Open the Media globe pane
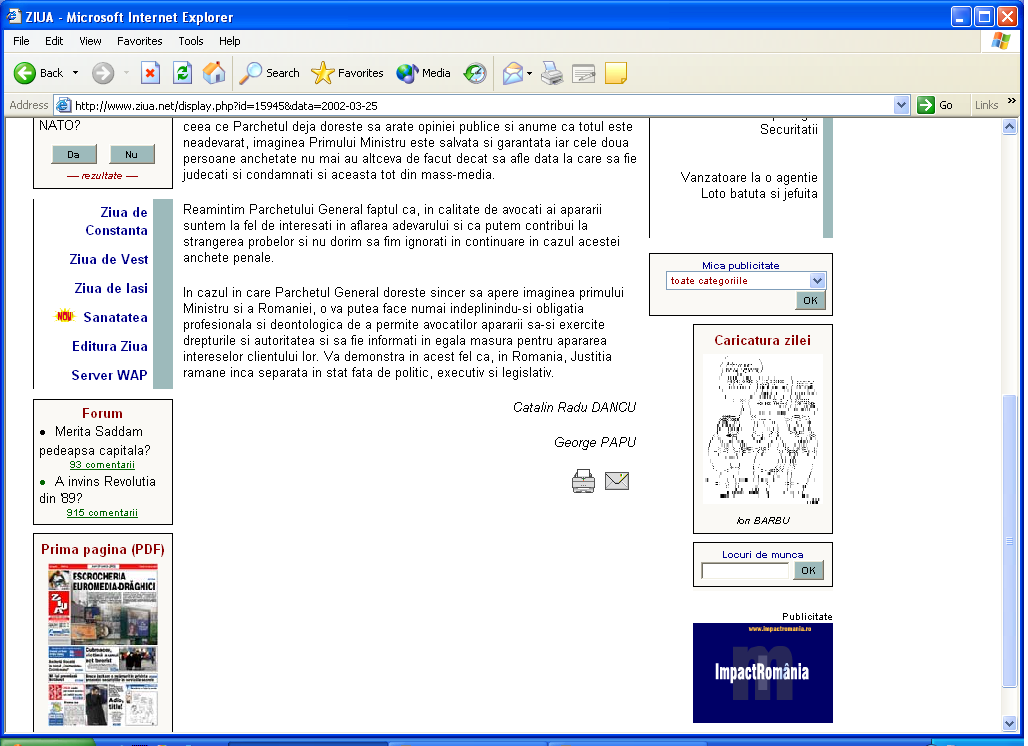Image resolution: width=1028 pixels, height=746 pixels. click(x=424, y=73)
